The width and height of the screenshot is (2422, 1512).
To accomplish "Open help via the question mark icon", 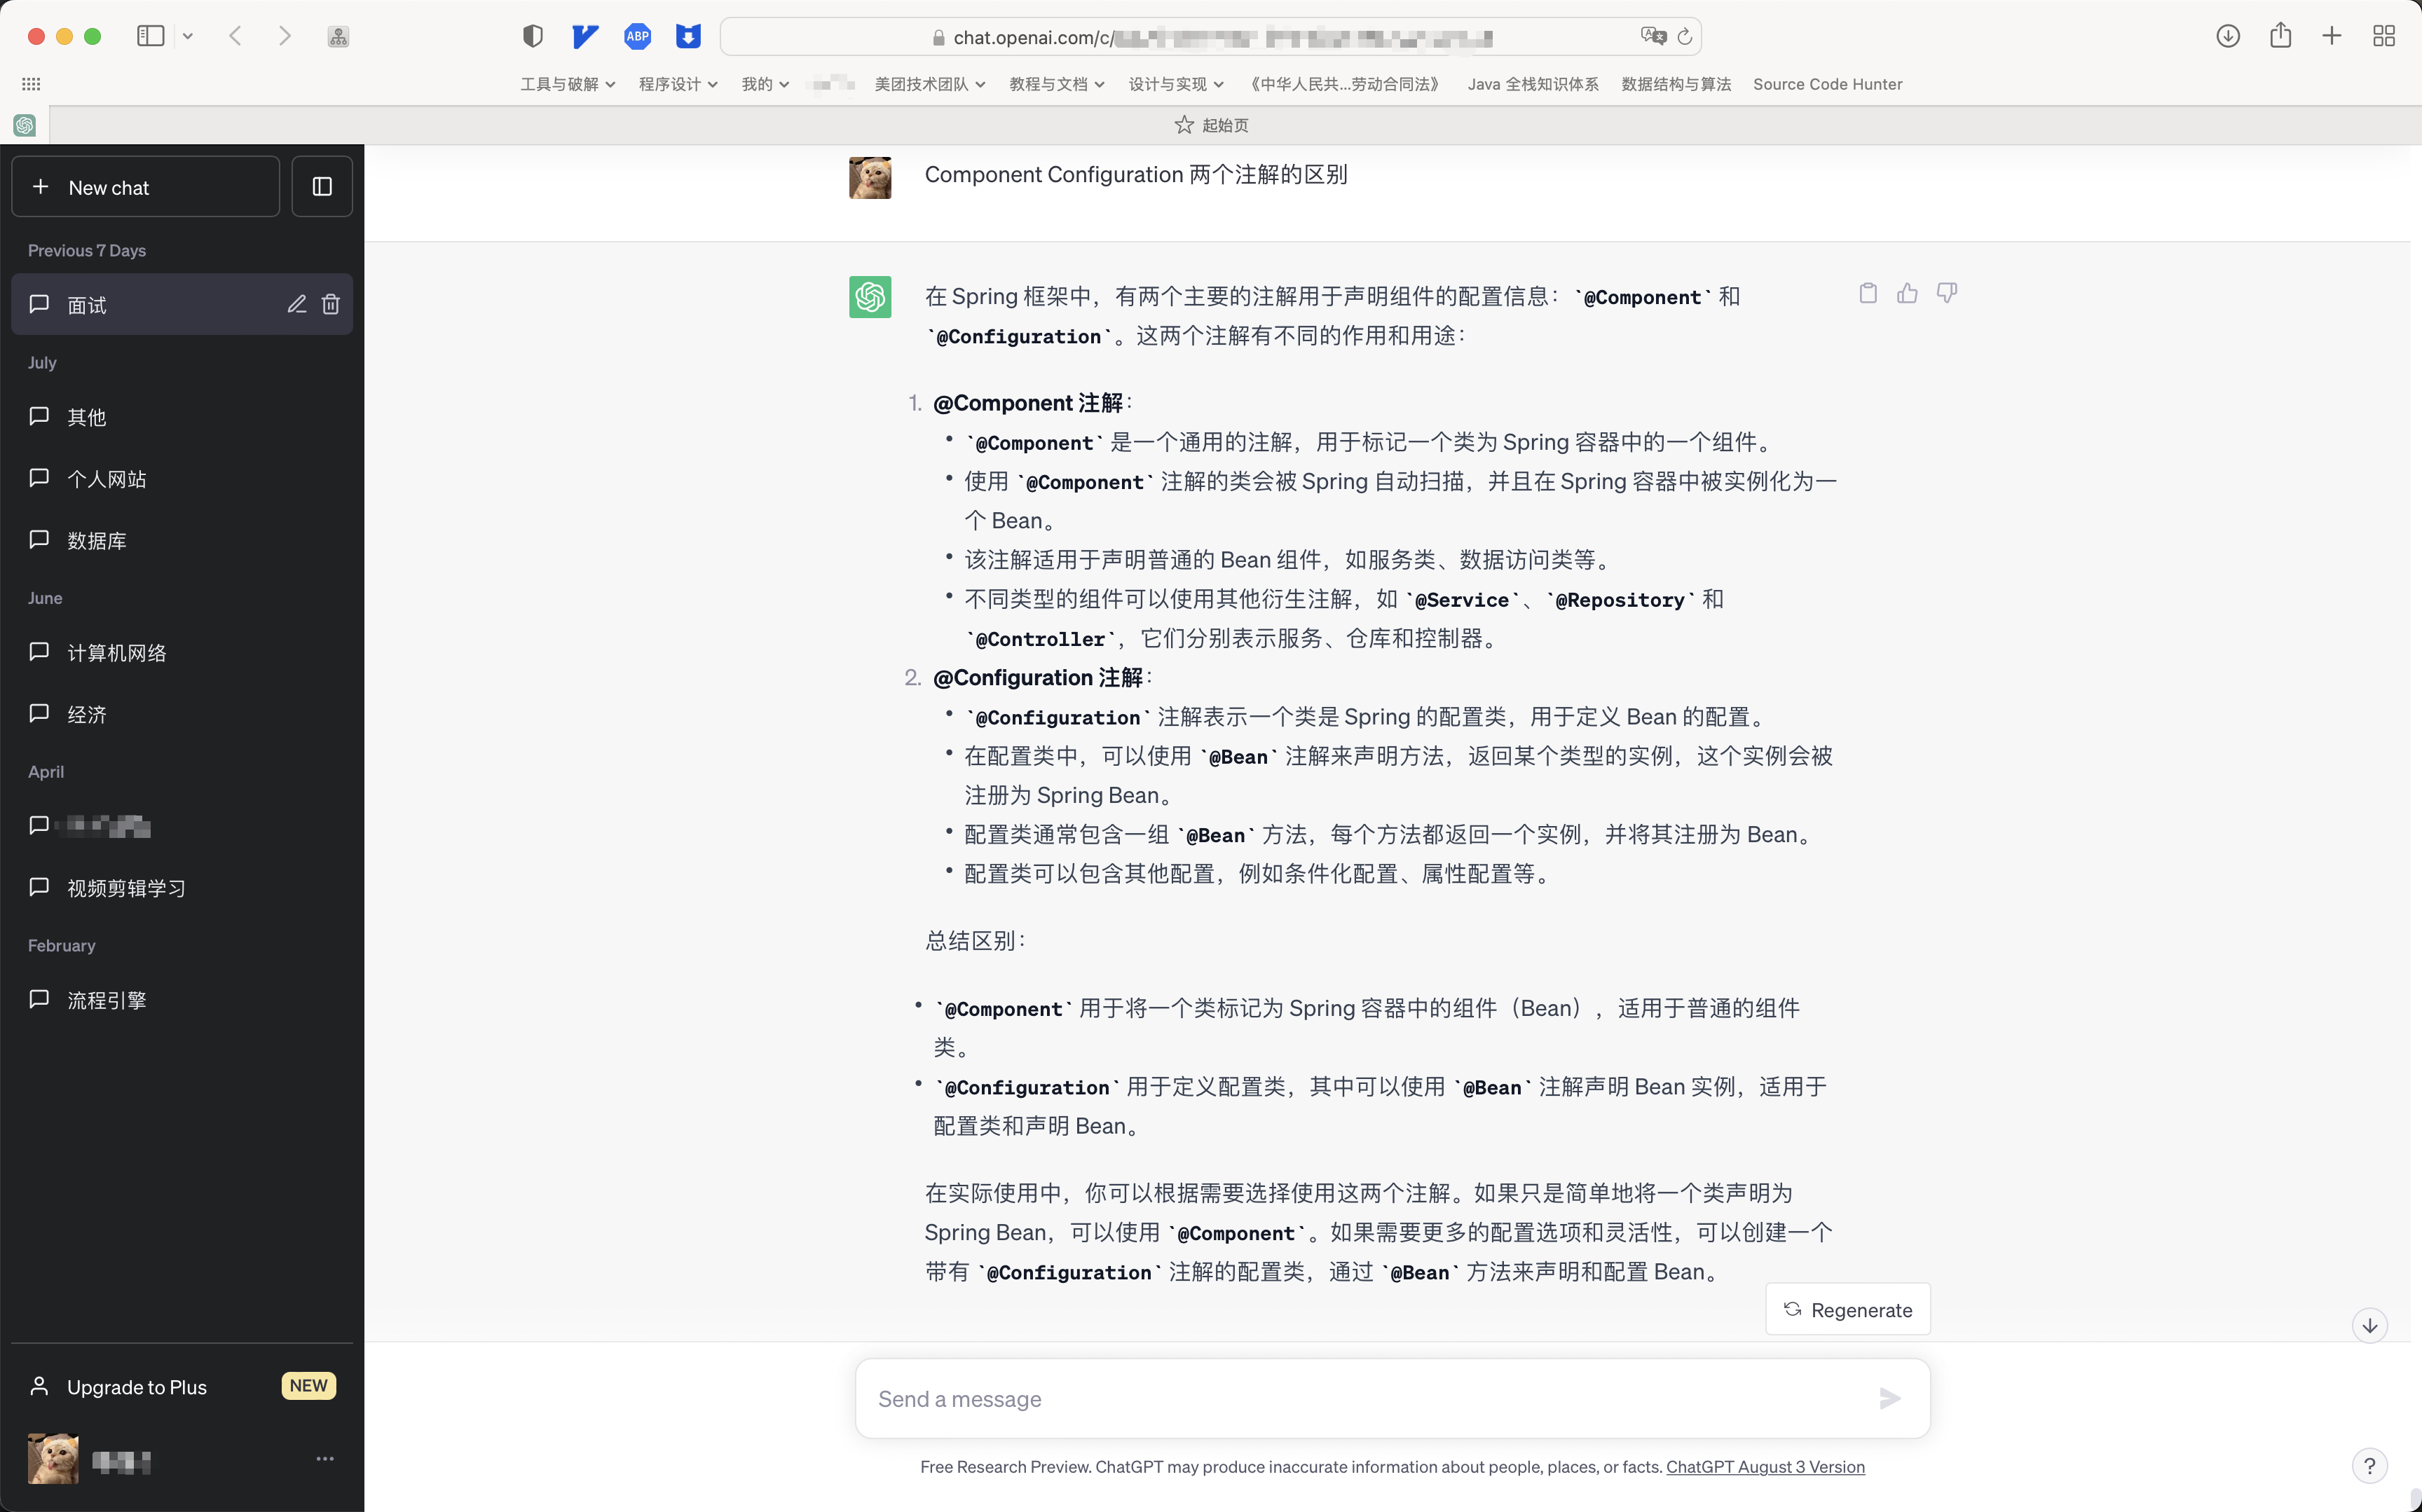I will coord(2370,1465).
